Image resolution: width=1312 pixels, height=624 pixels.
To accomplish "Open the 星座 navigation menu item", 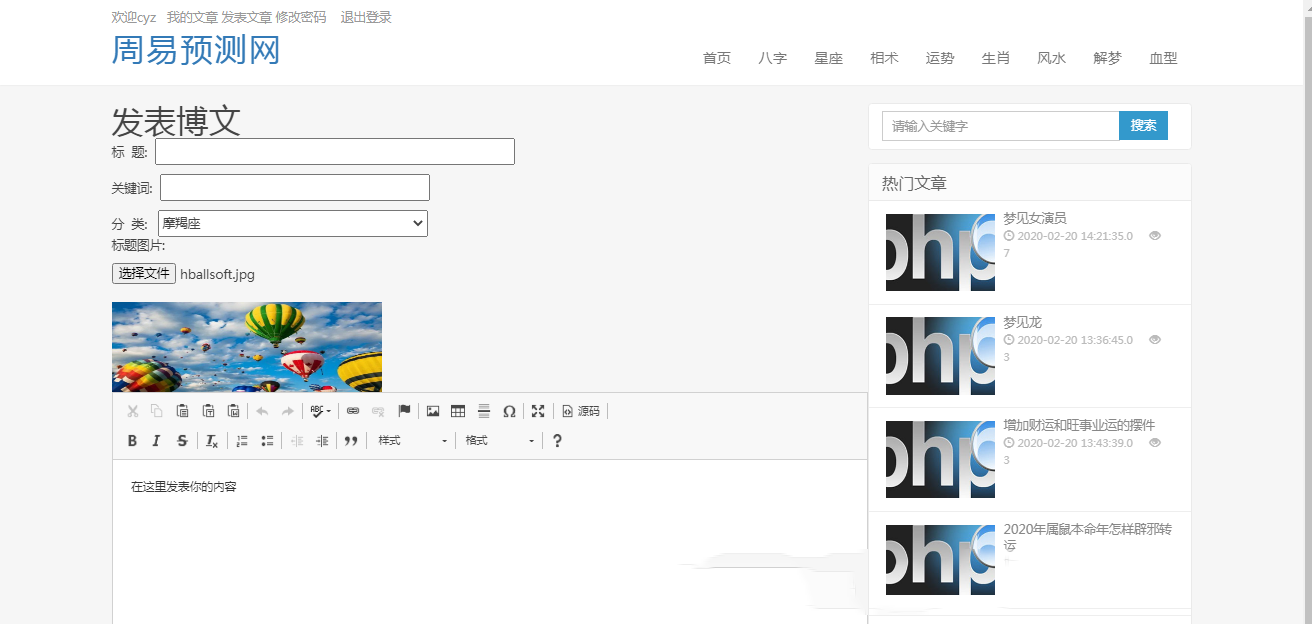I will coord(828,58).
